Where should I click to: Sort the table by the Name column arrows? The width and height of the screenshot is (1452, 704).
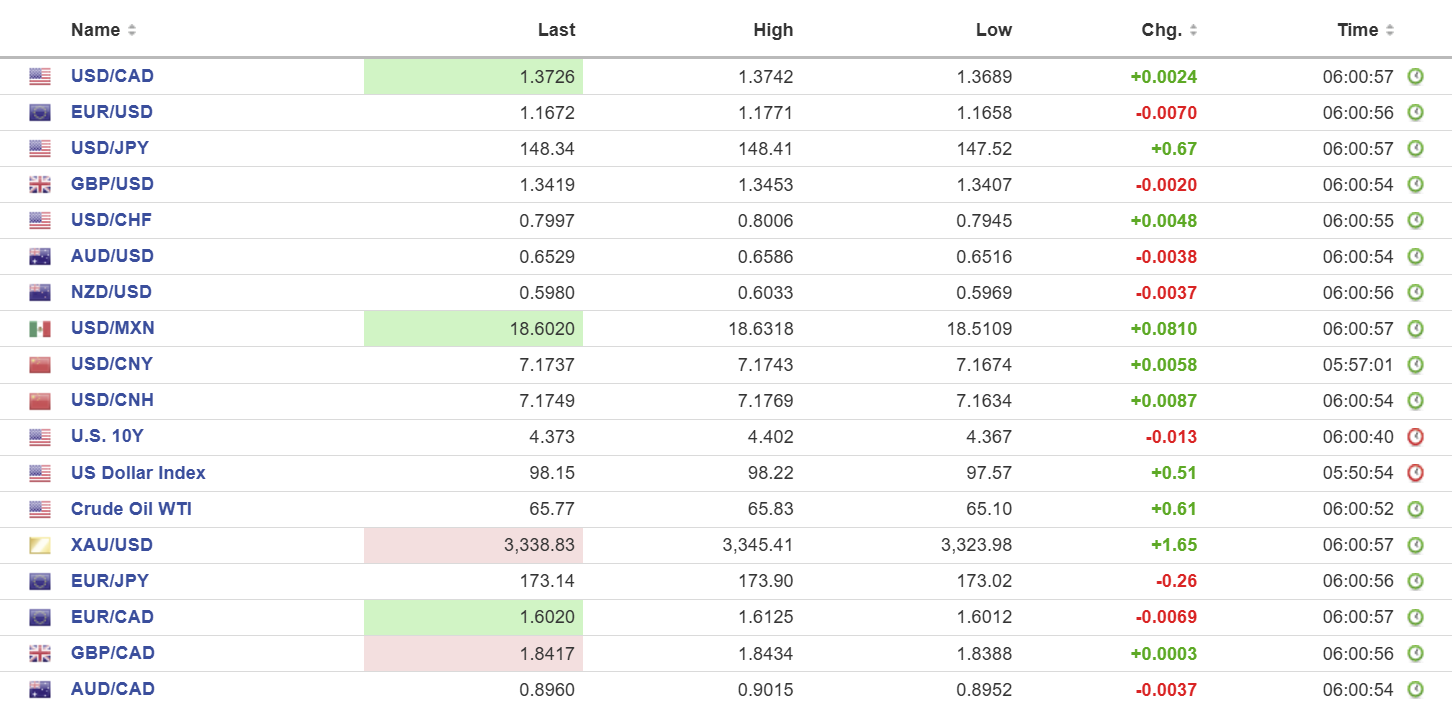point(132,30)
